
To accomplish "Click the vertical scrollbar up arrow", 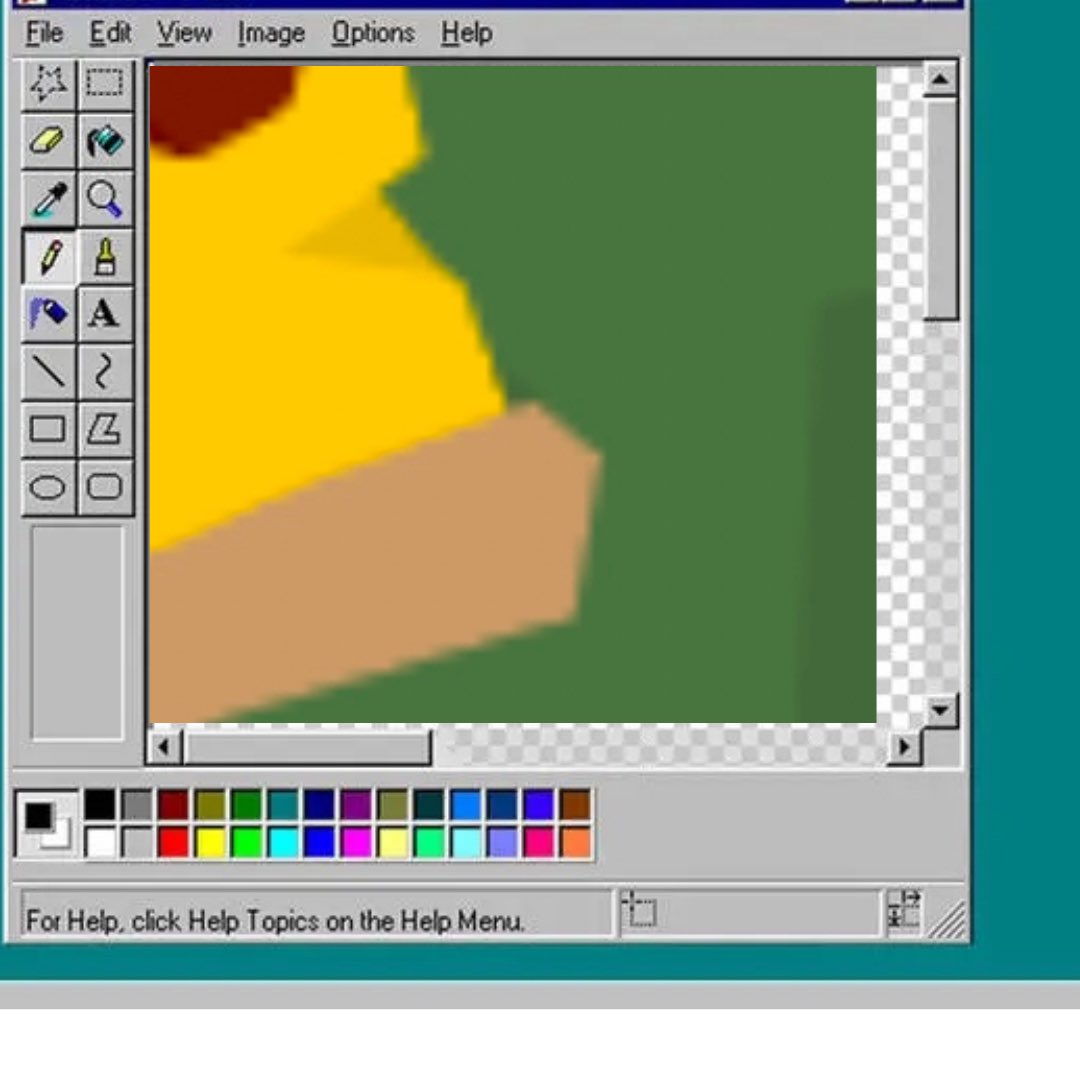I will click(940, 81).
